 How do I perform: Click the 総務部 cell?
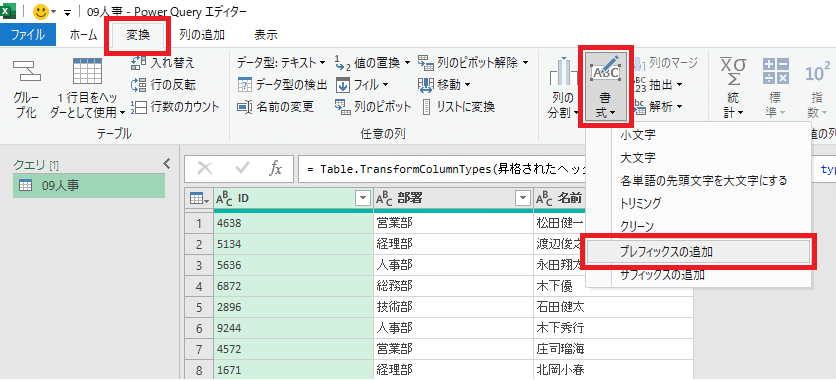pos(453,287)
